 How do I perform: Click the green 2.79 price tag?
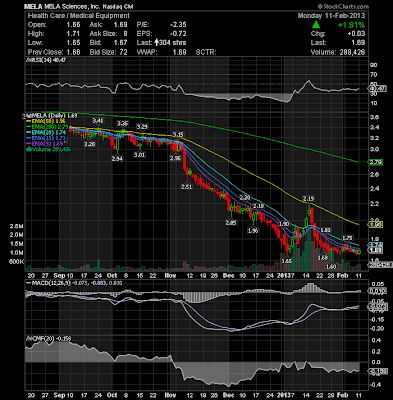(x=375, y=163)
